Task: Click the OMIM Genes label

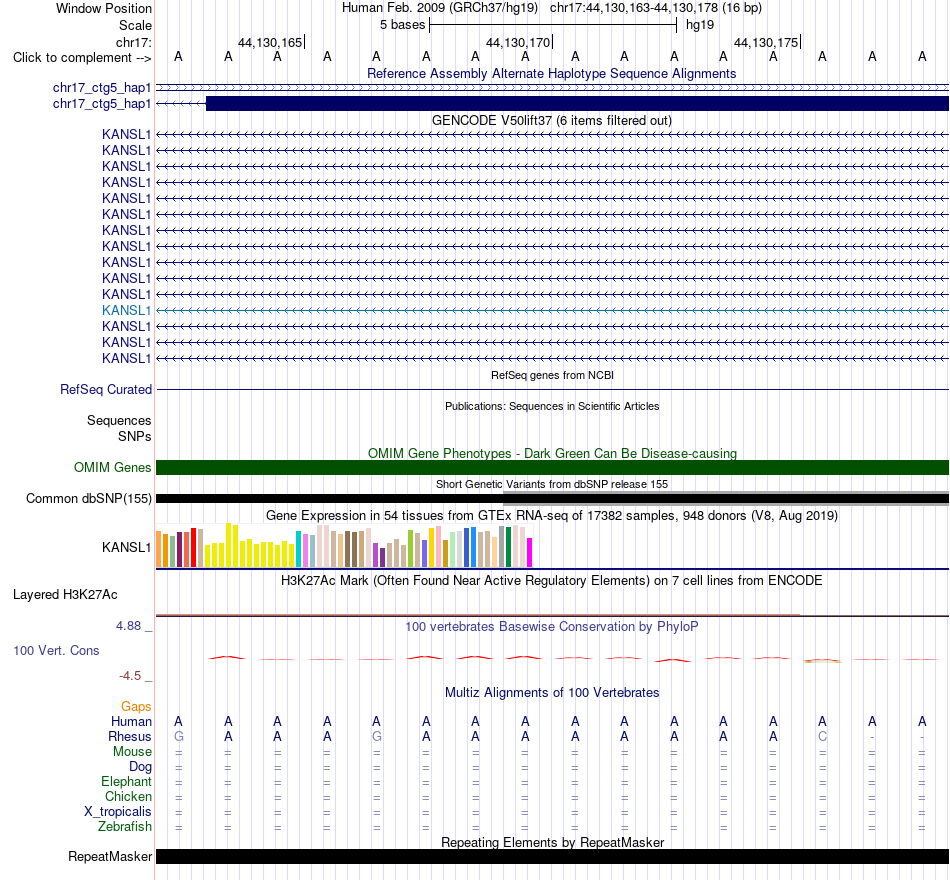Action: pyautogui.click(x=112, y=467)
